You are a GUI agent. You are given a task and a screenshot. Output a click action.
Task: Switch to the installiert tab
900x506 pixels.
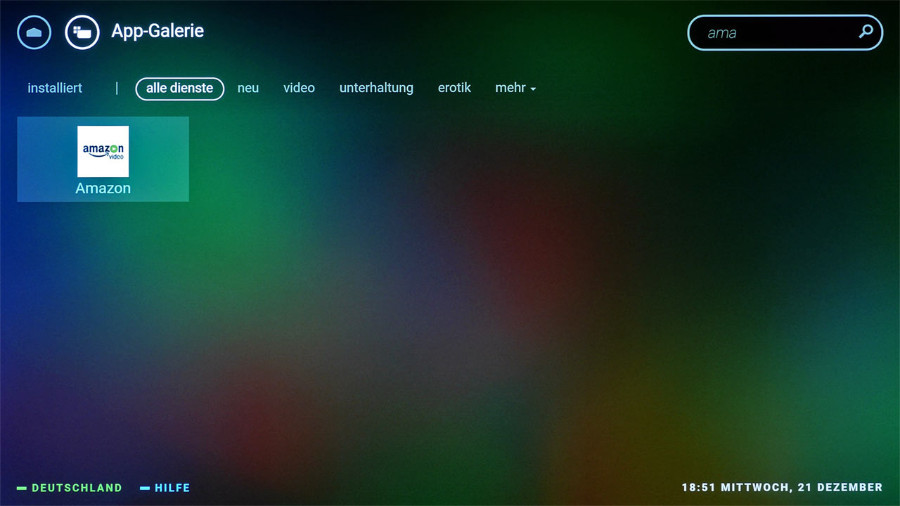55,88
